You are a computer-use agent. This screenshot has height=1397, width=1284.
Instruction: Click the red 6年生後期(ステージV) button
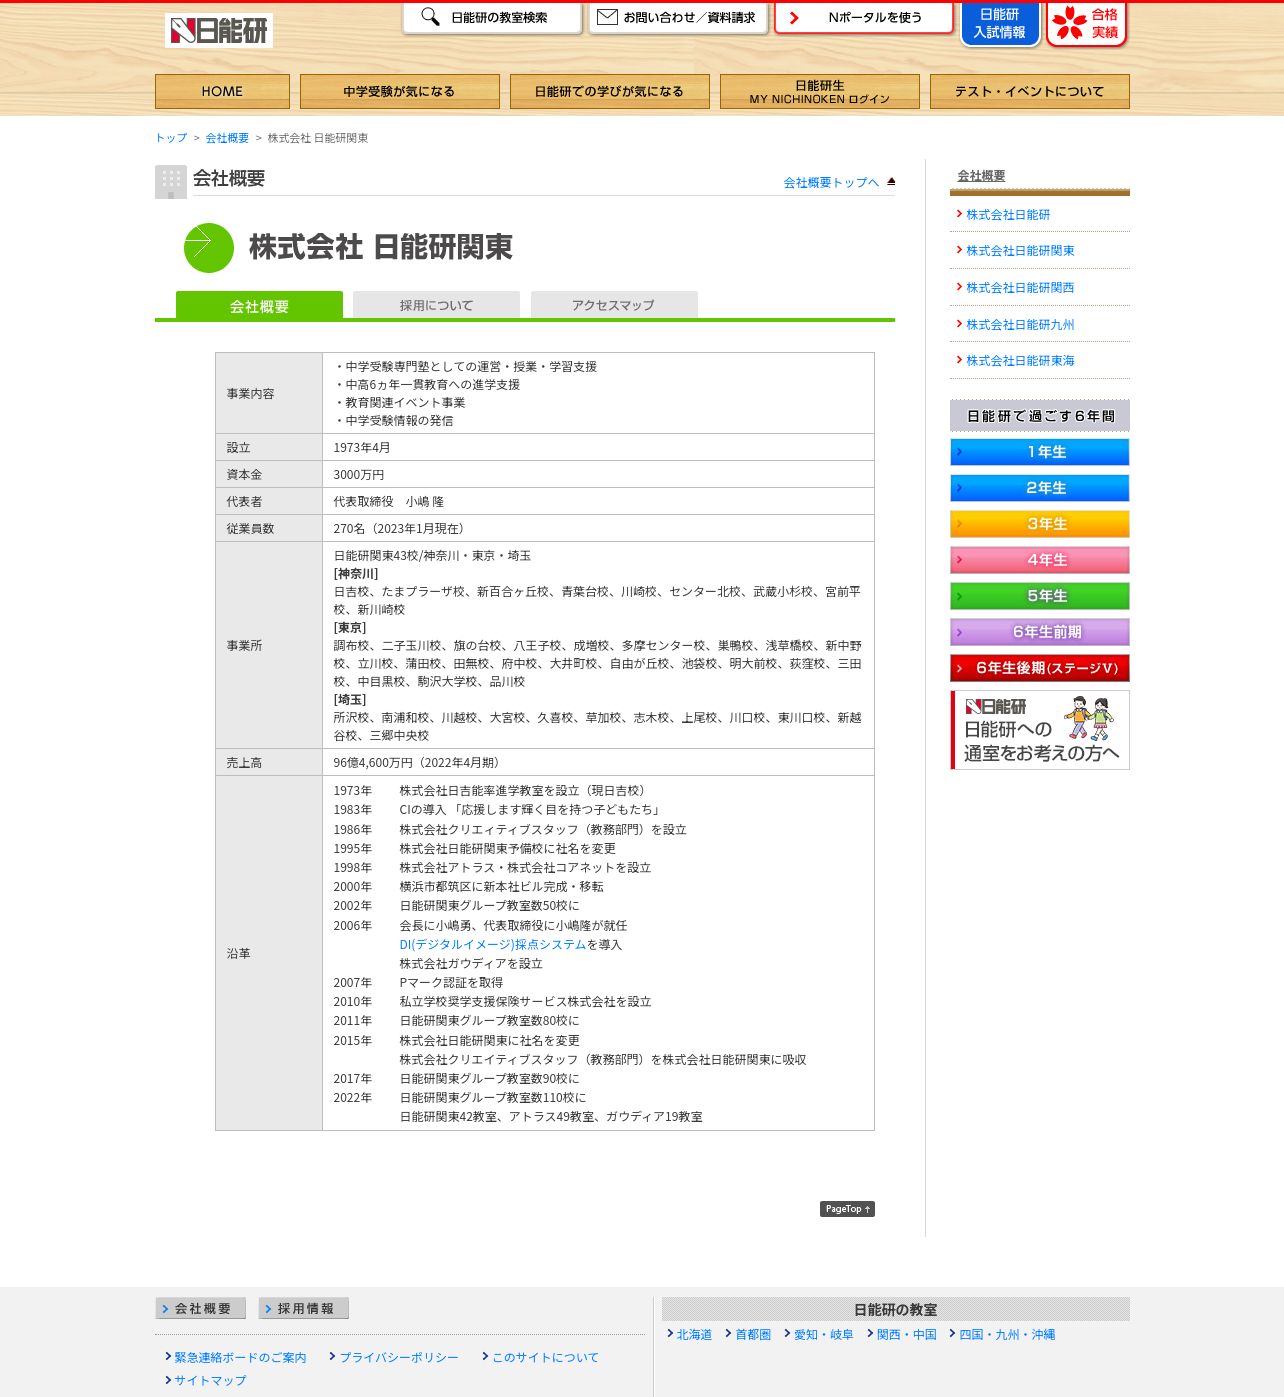(x=1040, y=668)
